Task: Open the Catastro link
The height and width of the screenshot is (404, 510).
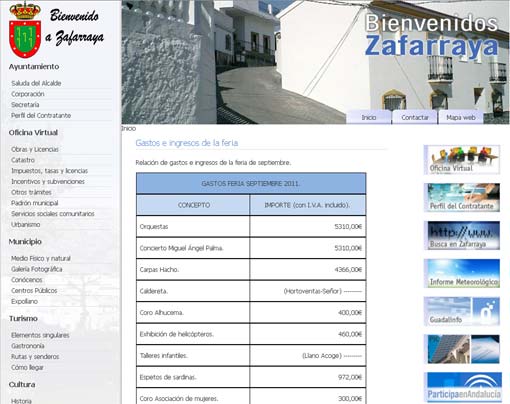Action: pyautogui.click(x=23, y=160)
